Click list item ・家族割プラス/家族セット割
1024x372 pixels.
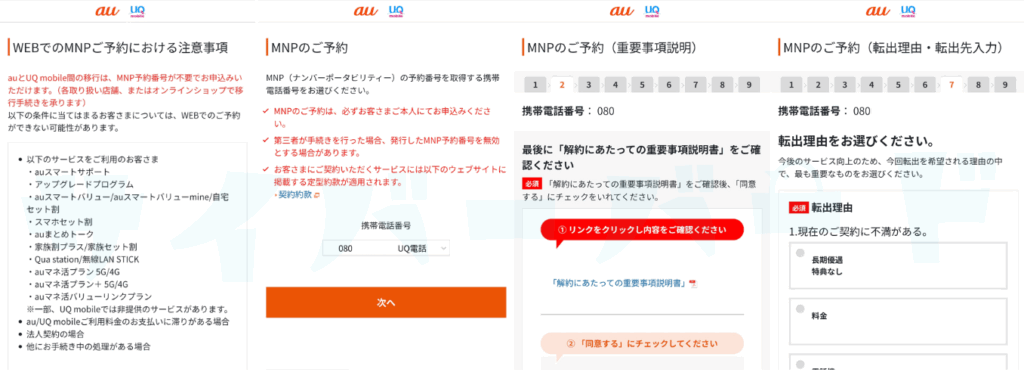pyautogui.click(x=82, y=247)
